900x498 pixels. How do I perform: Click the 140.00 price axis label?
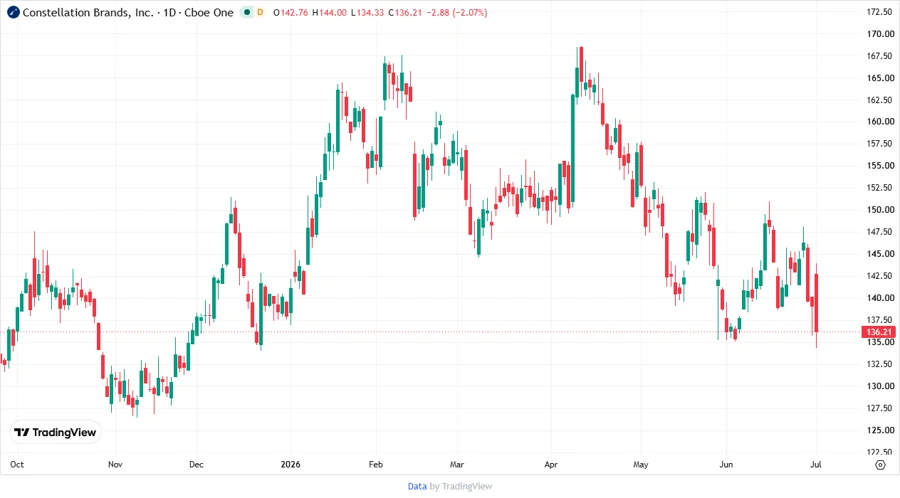point(879,298)
